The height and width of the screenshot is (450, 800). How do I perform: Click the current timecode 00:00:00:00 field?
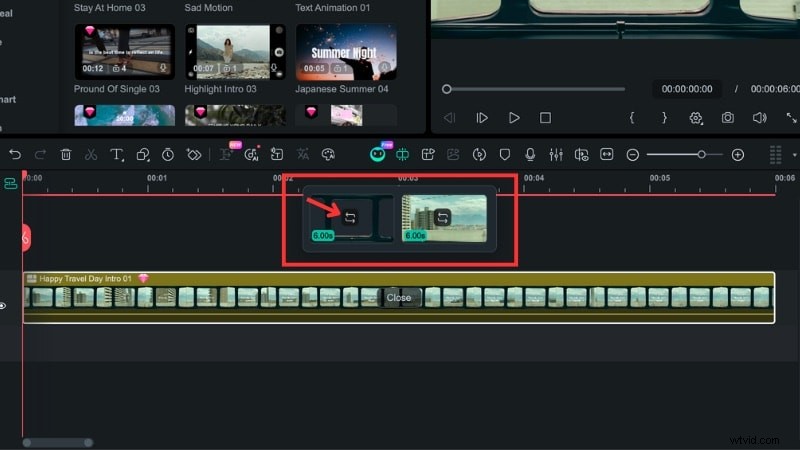pos(687,89)
